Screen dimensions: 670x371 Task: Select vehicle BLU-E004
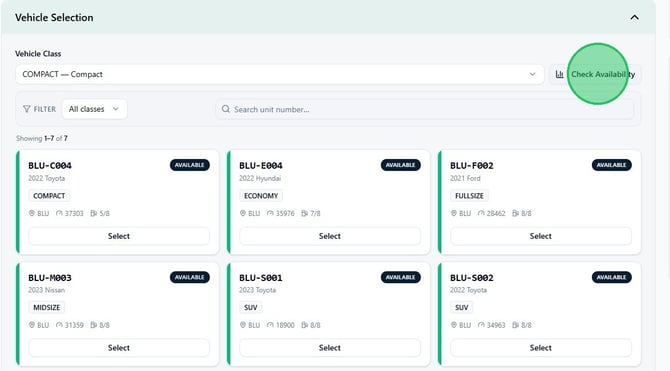coord(330,236)
